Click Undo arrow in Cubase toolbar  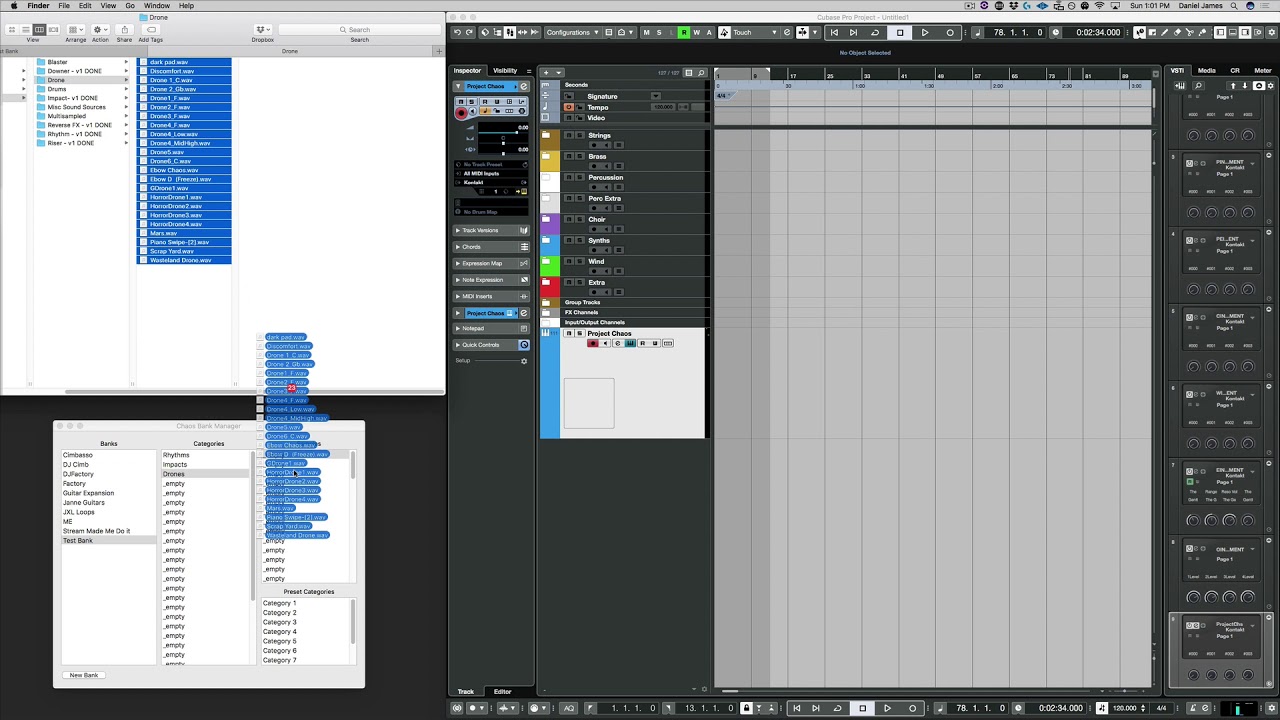pyautogui.click(x=457, y=32)
